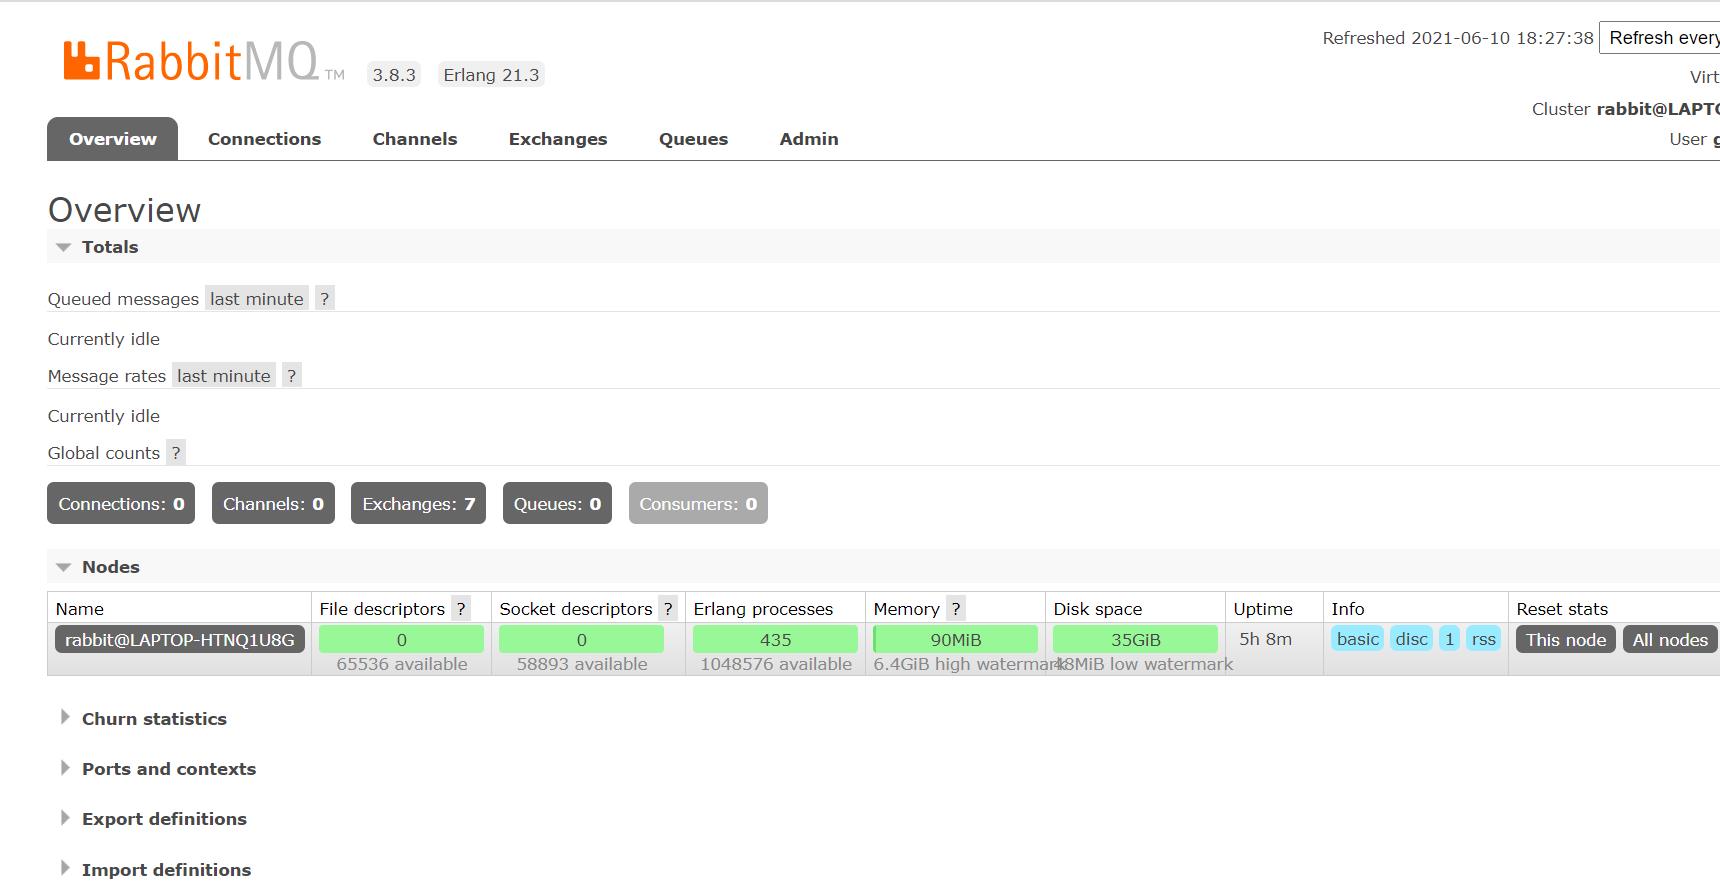This screenshot has height=887, width=1720.
Task: Change Queued messages last minute range
Action: 256,298
